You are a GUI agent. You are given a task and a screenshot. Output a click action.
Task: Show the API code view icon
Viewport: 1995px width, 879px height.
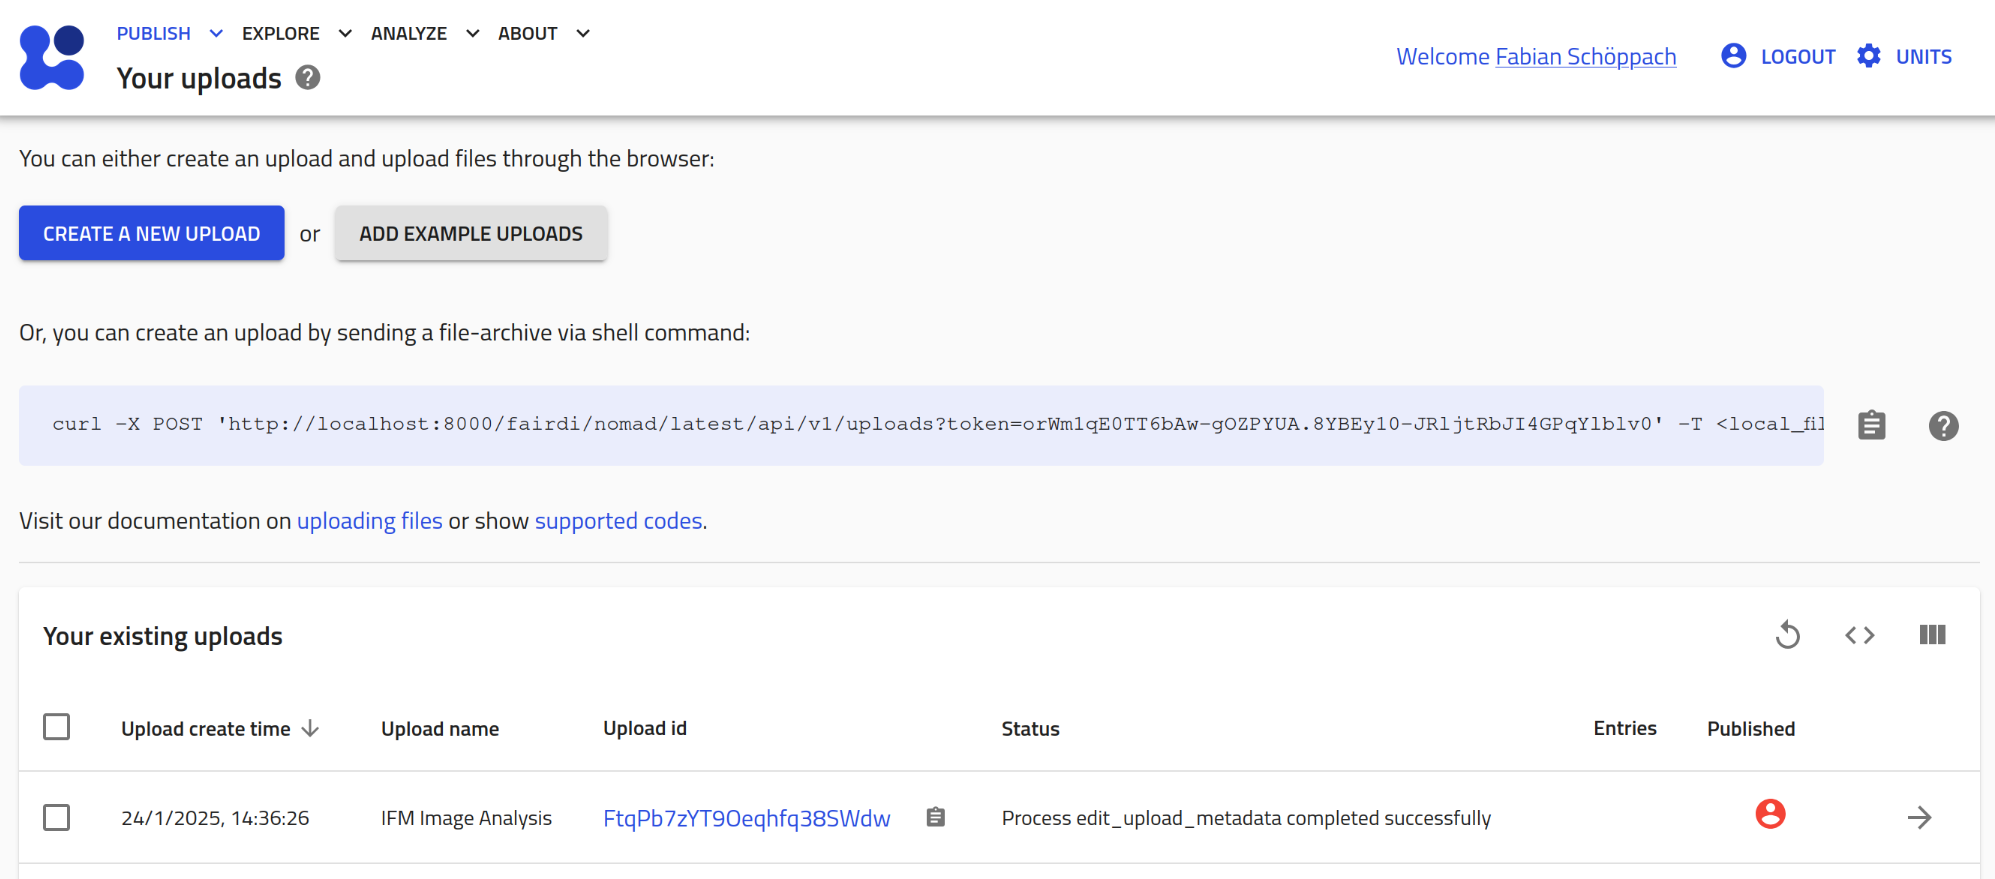[x=1859, y=635]
